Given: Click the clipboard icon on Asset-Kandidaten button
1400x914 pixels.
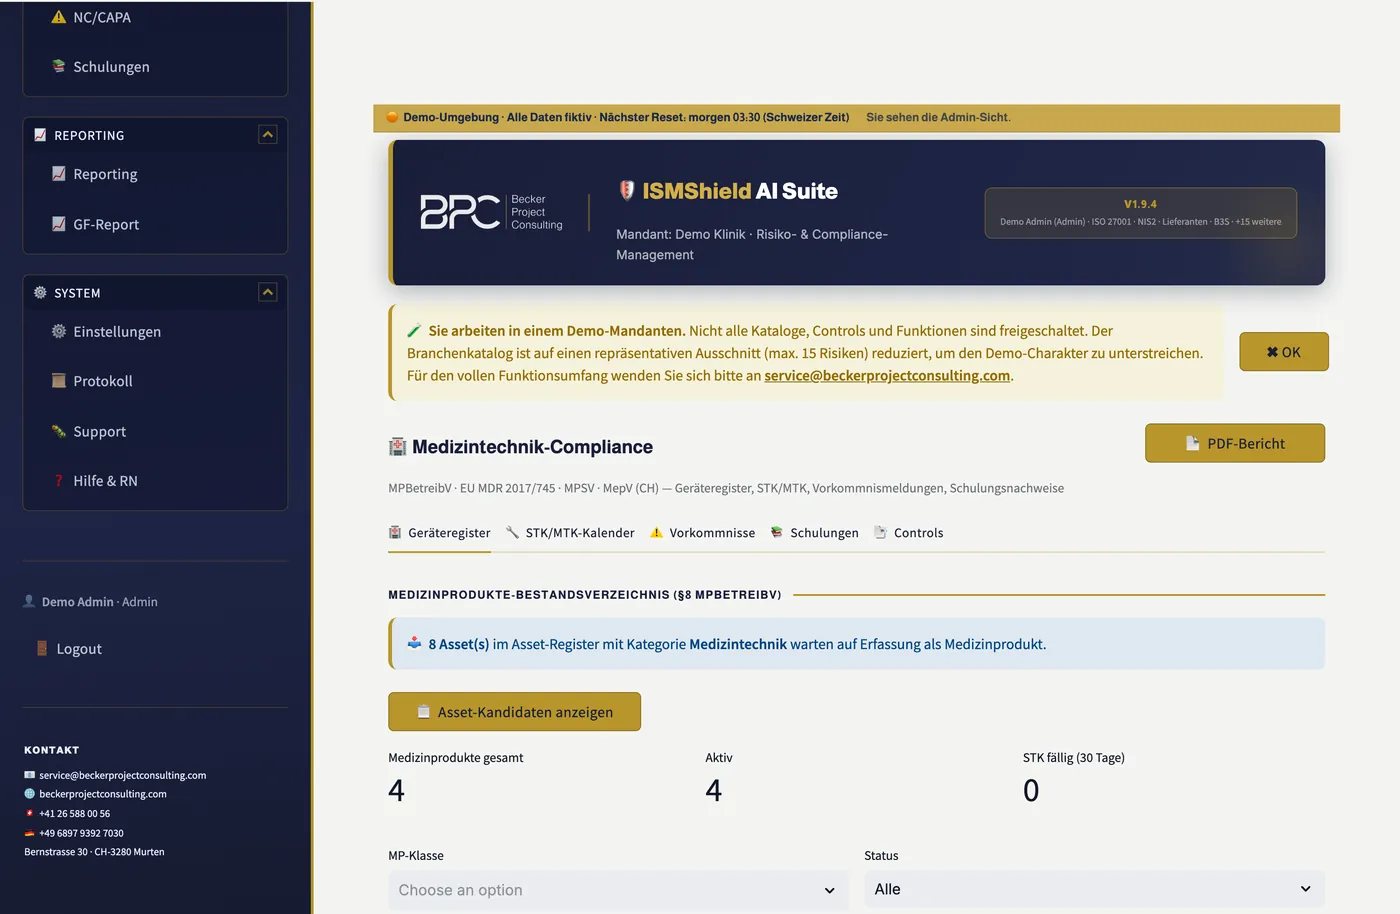Looking at the screenshot, I should coord(423,712).
